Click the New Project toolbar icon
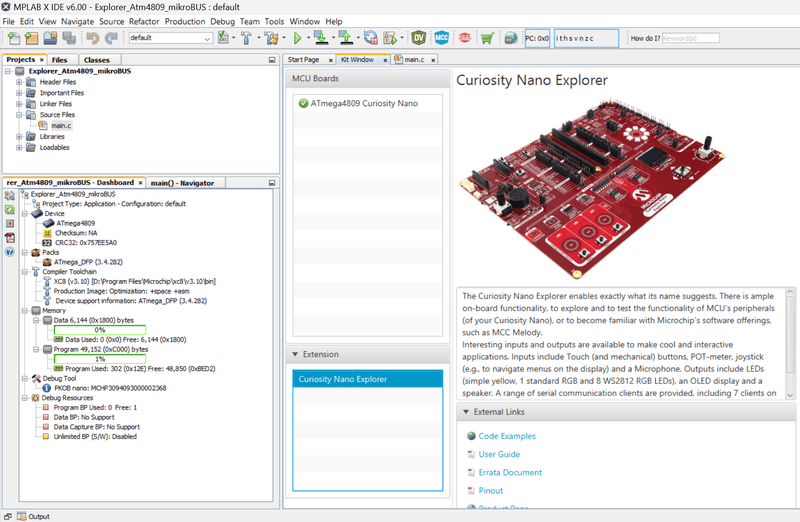800x522 pixels. [x=32, y=38]
